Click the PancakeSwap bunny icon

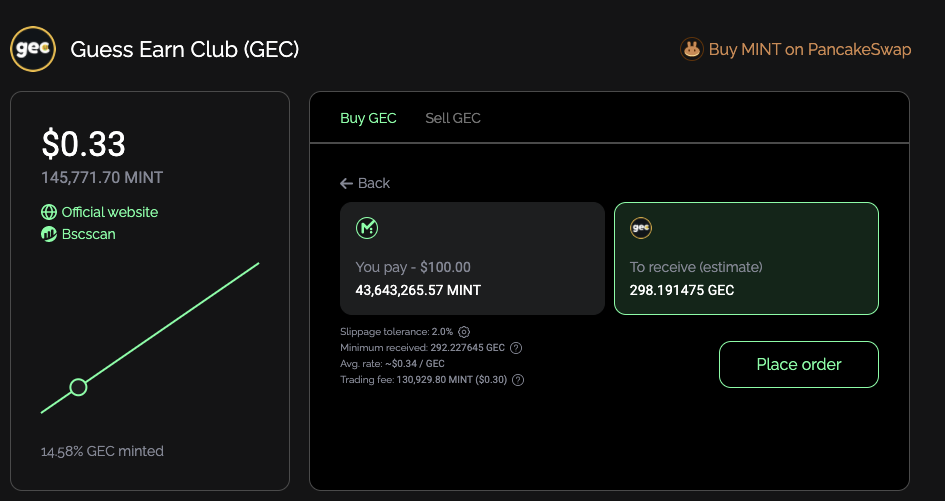[x=691, y=49]
